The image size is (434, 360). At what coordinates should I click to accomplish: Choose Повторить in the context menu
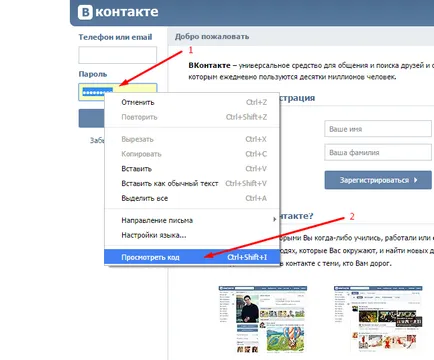(x=192, y=117)
